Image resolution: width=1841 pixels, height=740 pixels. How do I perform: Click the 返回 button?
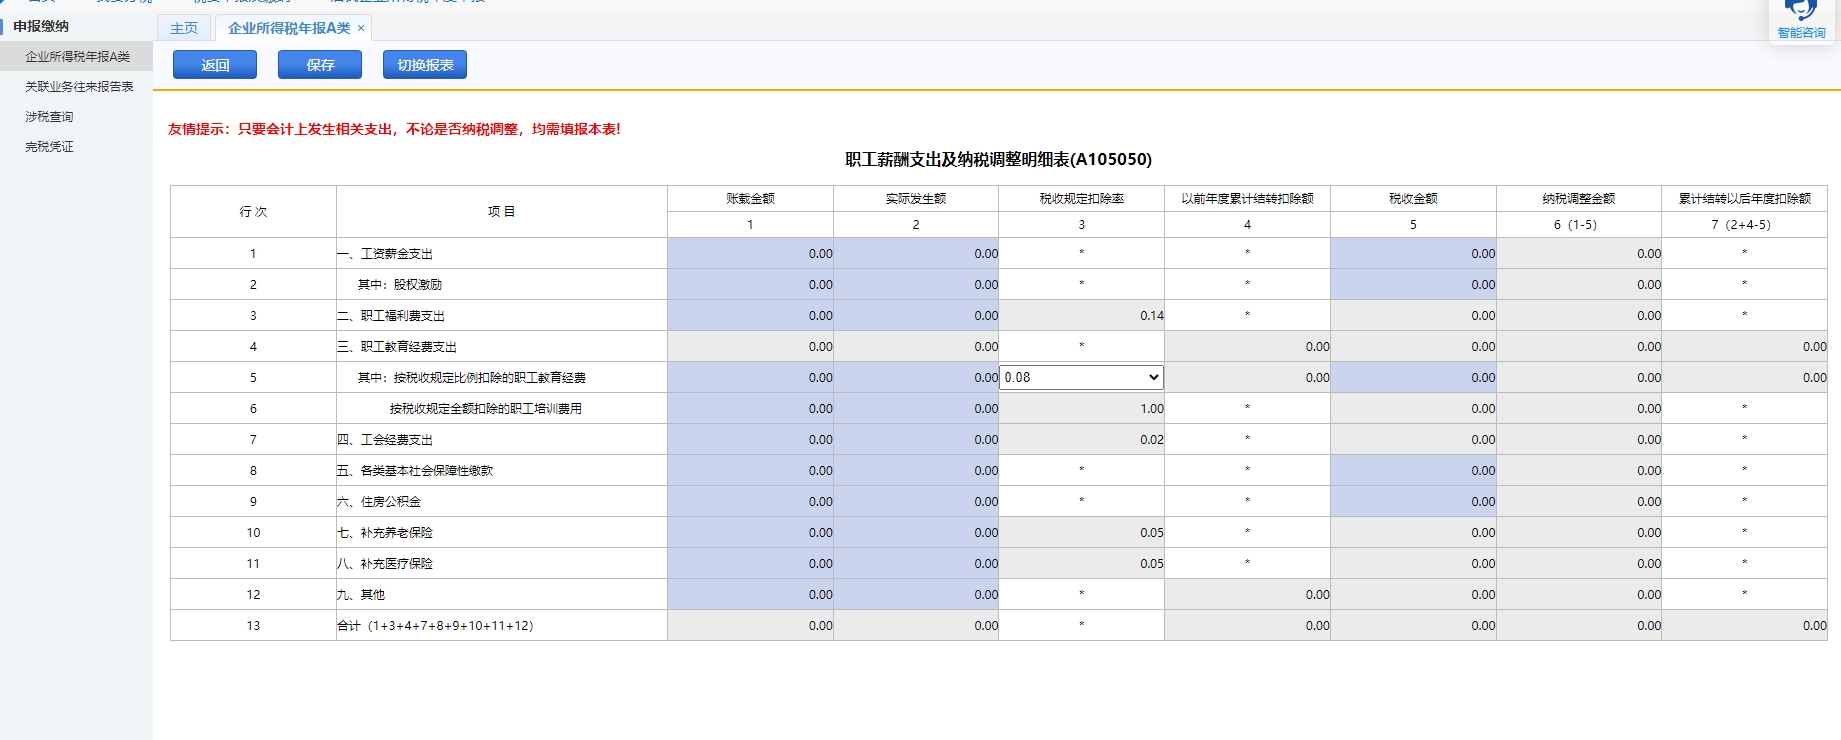click(215, 65)
